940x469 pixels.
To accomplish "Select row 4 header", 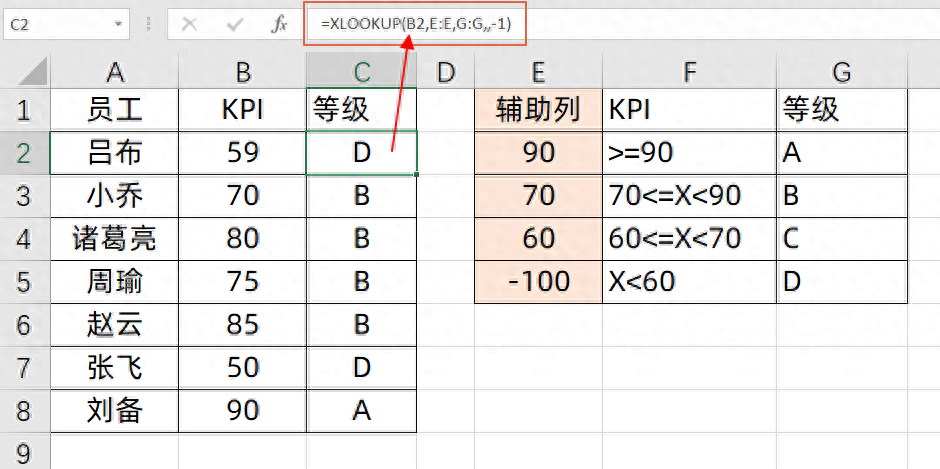I will (25, 239).
